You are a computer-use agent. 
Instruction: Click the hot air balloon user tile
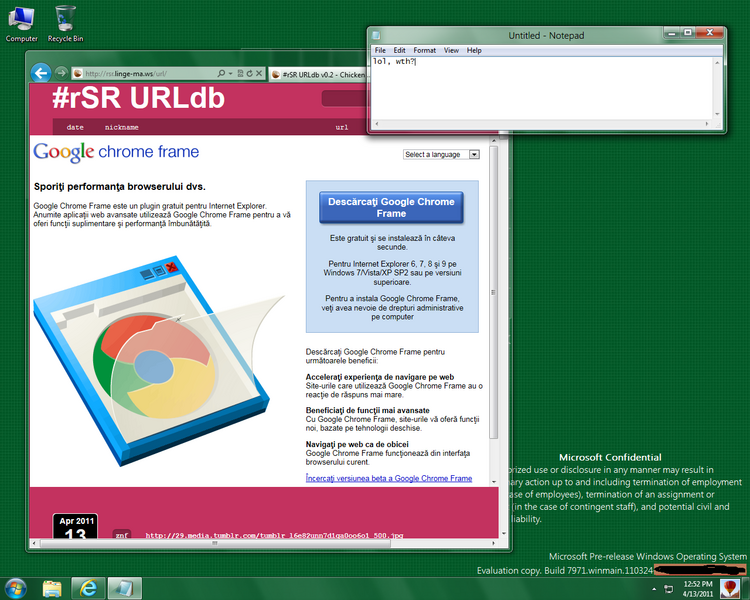[x=729, y=589]
